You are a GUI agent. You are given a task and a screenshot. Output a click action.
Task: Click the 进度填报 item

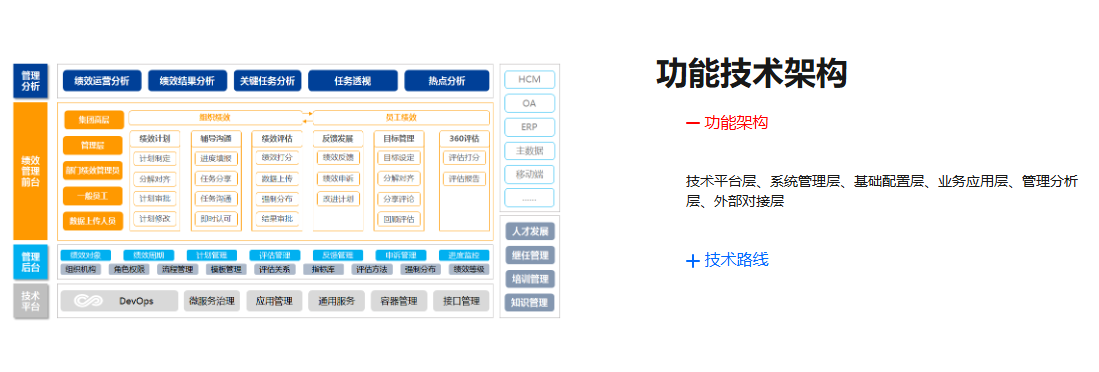point(216,158)
